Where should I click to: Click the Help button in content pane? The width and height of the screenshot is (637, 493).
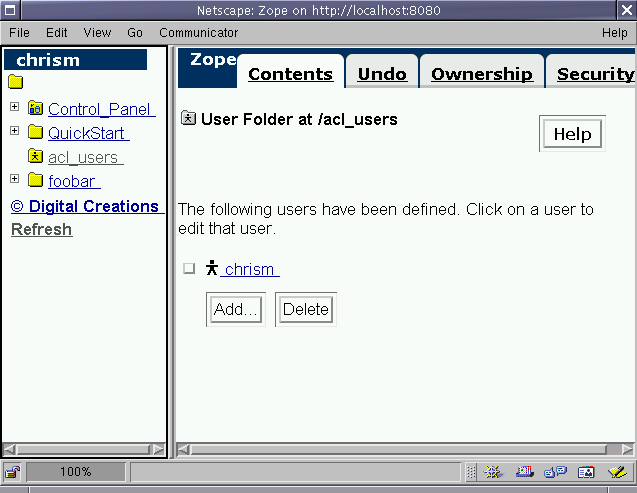click(x=572, y=134)
